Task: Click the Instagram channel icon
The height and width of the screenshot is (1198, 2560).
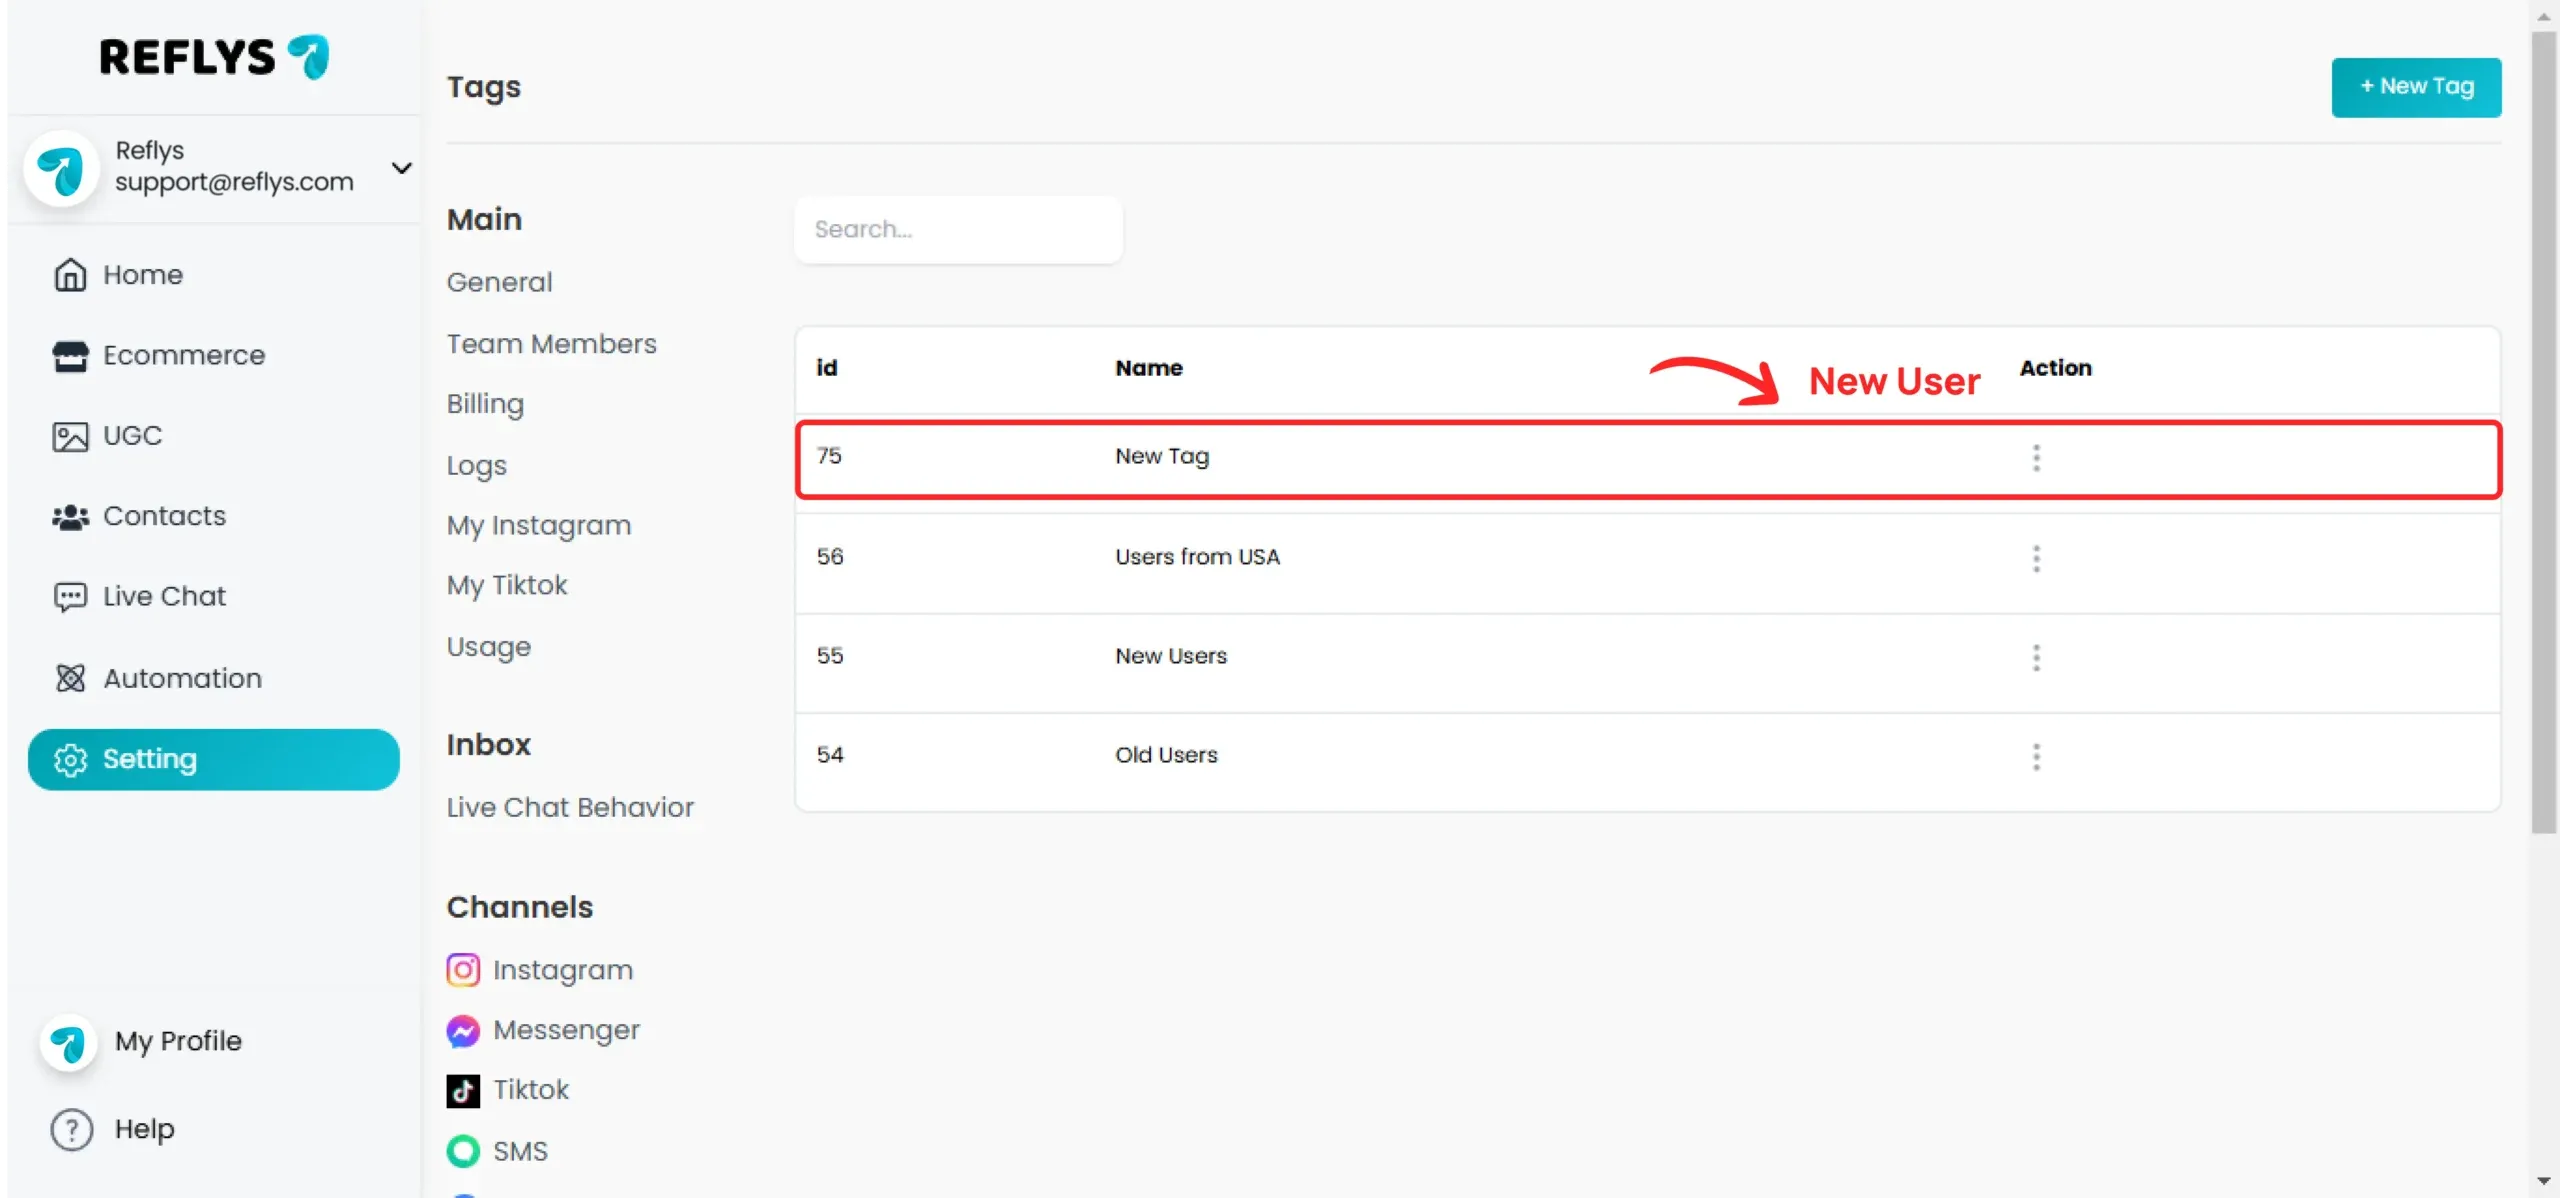Action: tap(463, 970)
